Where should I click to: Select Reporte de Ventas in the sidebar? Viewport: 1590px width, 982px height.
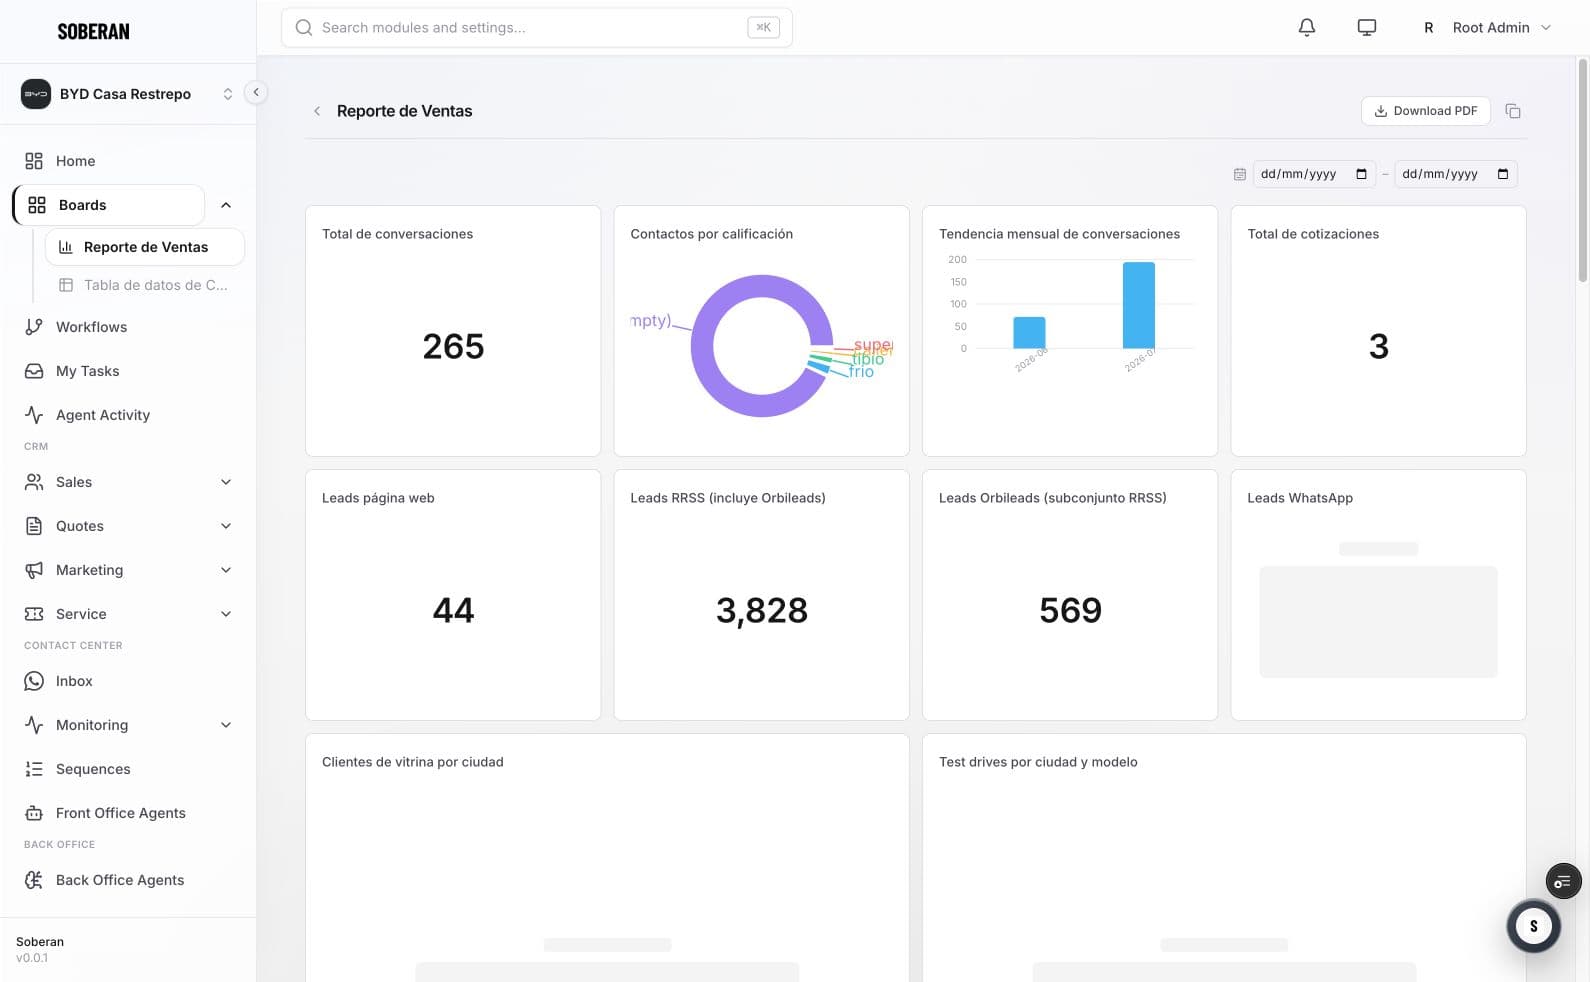click(145, 247)
